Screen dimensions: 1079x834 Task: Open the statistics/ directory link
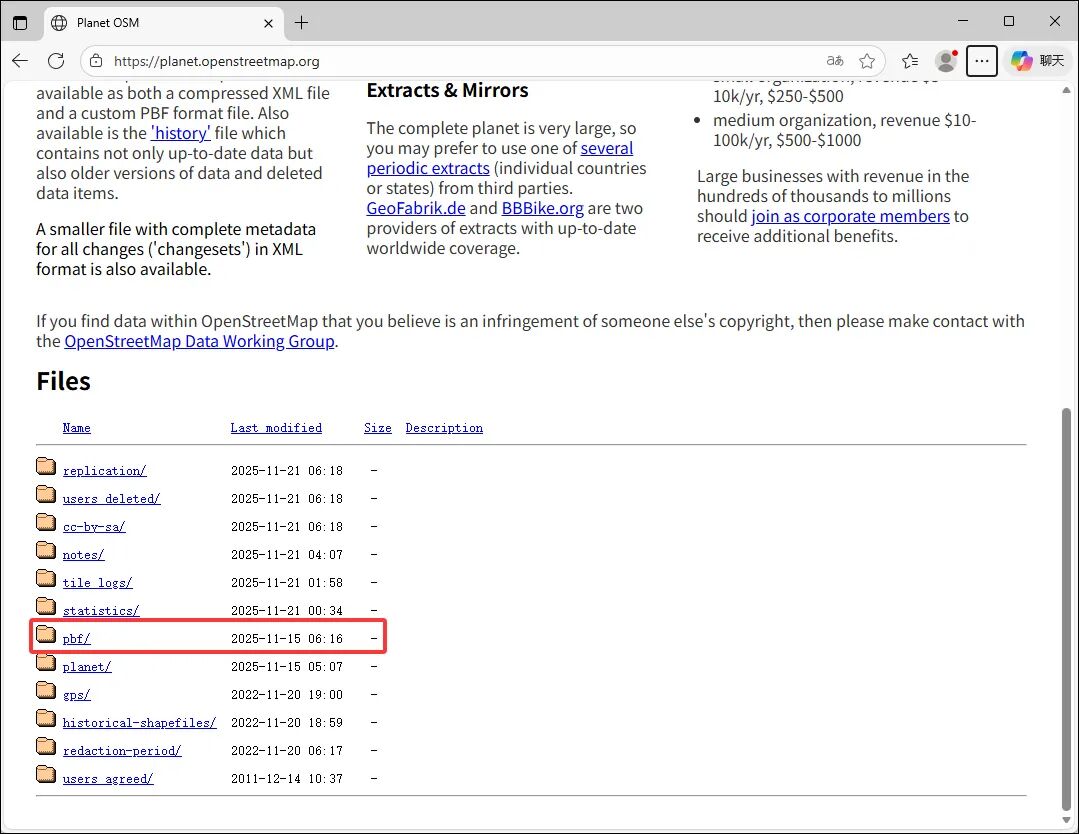[x=101, y=611]
